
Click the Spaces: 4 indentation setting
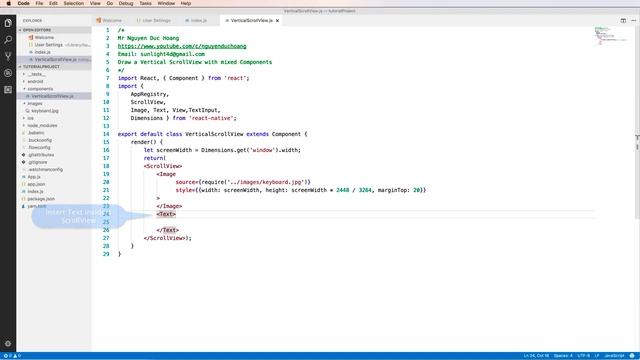[563, 356]
